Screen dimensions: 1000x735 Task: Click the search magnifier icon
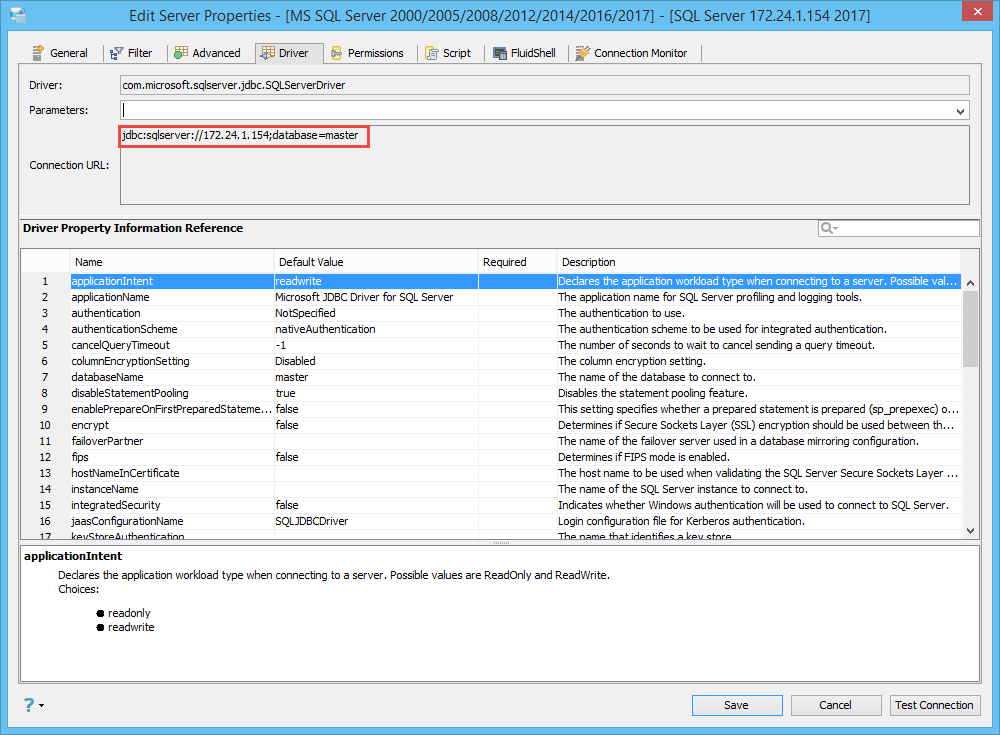point(828,228)
